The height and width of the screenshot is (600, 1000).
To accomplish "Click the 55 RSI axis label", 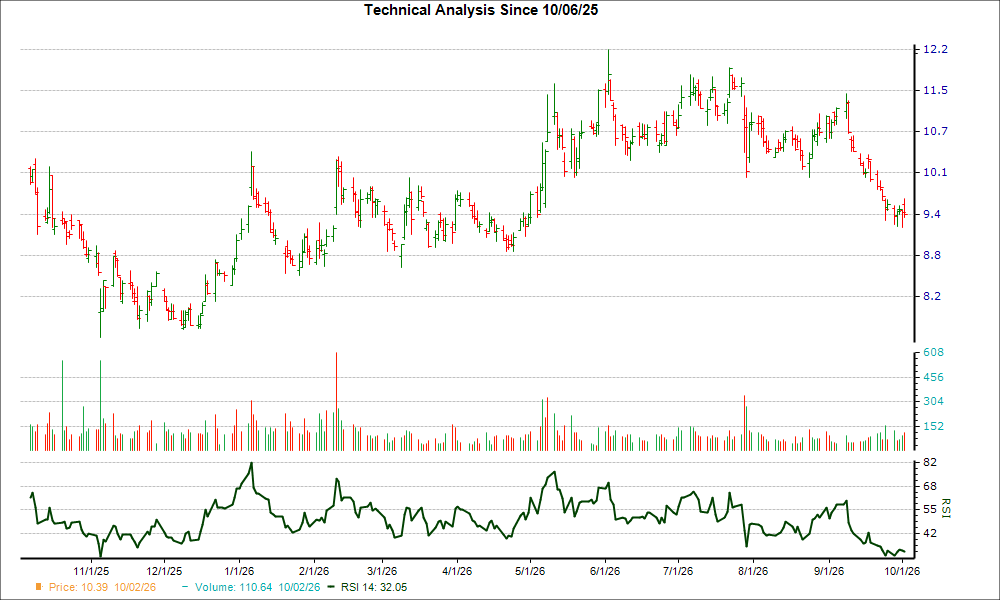I will (930, 509).
